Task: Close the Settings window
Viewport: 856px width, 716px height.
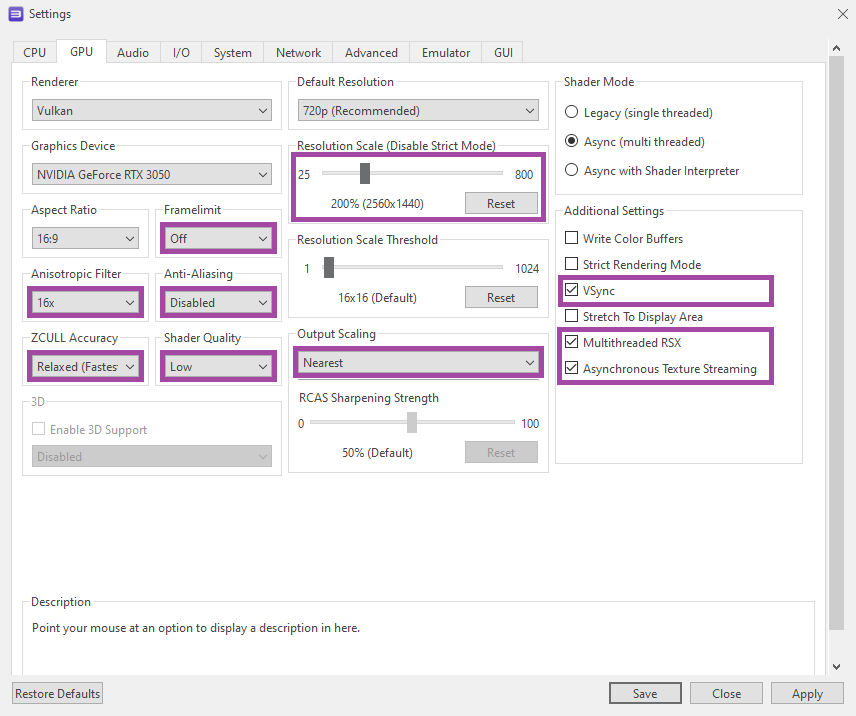Action: point(840,14)
